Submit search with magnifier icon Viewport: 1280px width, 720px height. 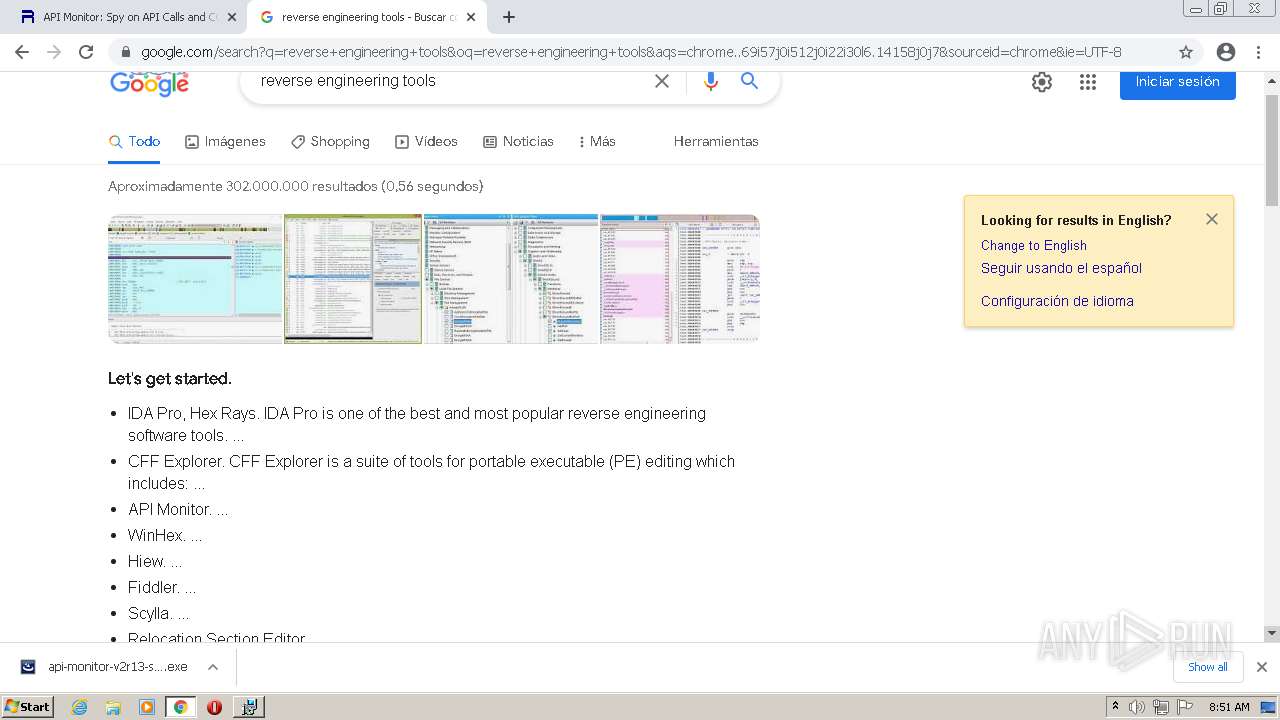750,81
